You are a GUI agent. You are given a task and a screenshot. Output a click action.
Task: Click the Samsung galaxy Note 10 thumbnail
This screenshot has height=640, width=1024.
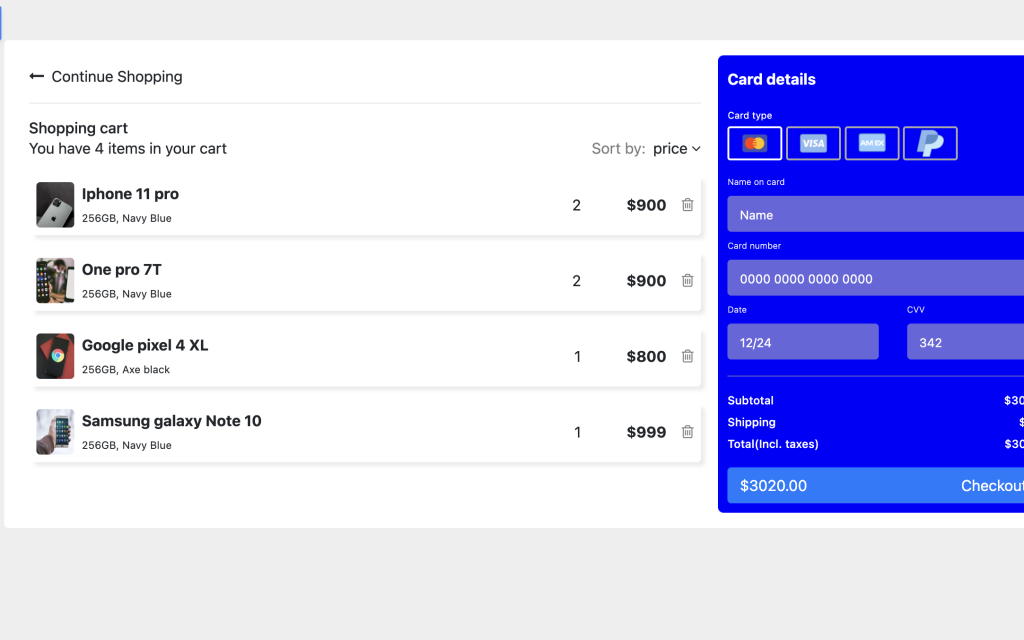coord(55,431)
